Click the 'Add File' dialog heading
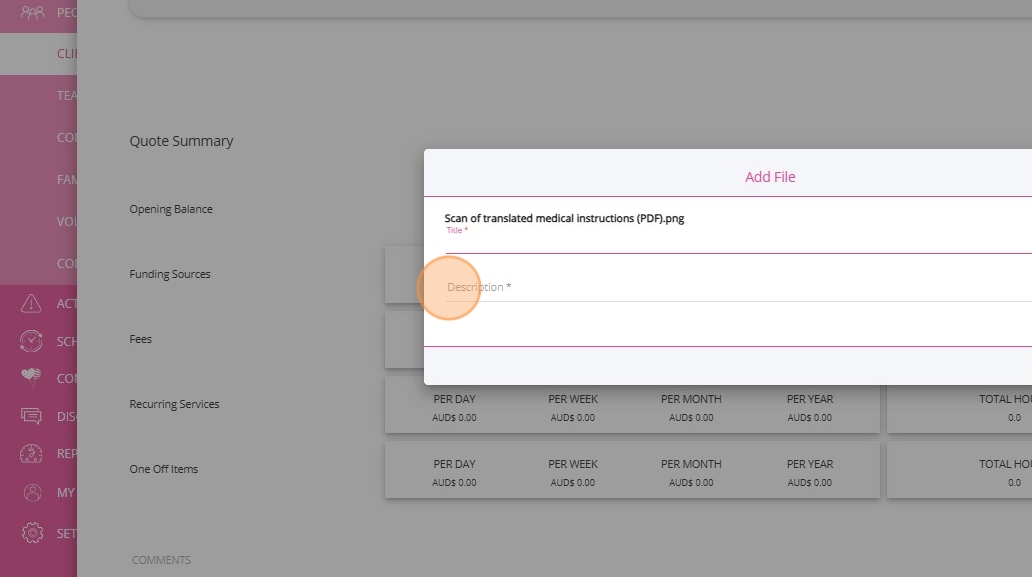 (770, 177)
